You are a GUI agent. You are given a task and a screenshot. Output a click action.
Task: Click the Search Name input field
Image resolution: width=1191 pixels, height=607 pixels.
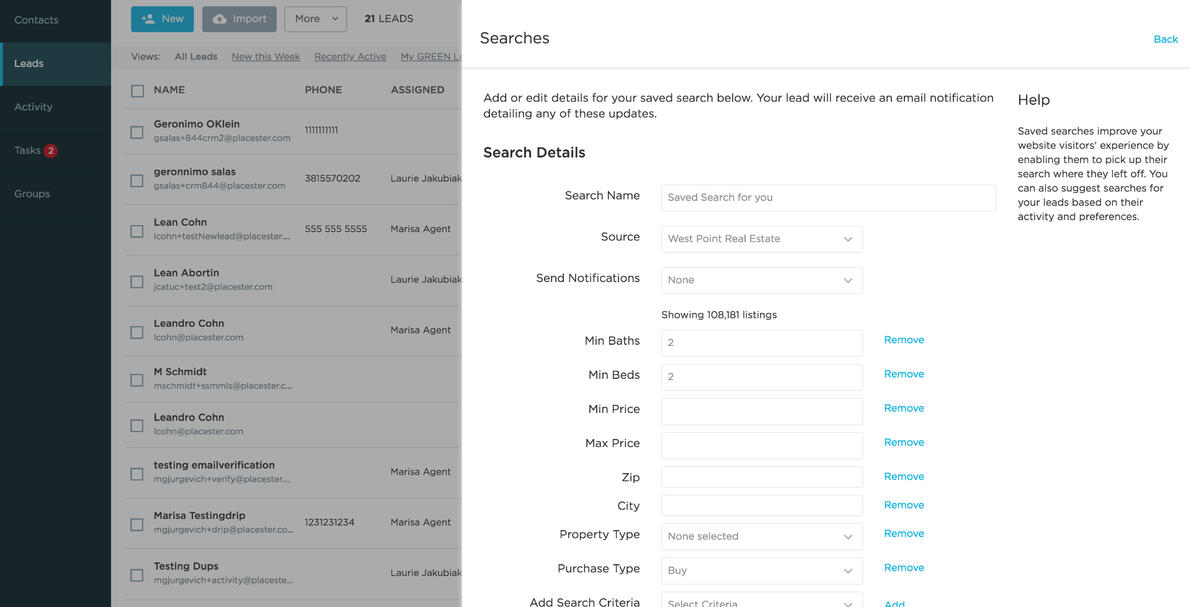pos(827,198)
